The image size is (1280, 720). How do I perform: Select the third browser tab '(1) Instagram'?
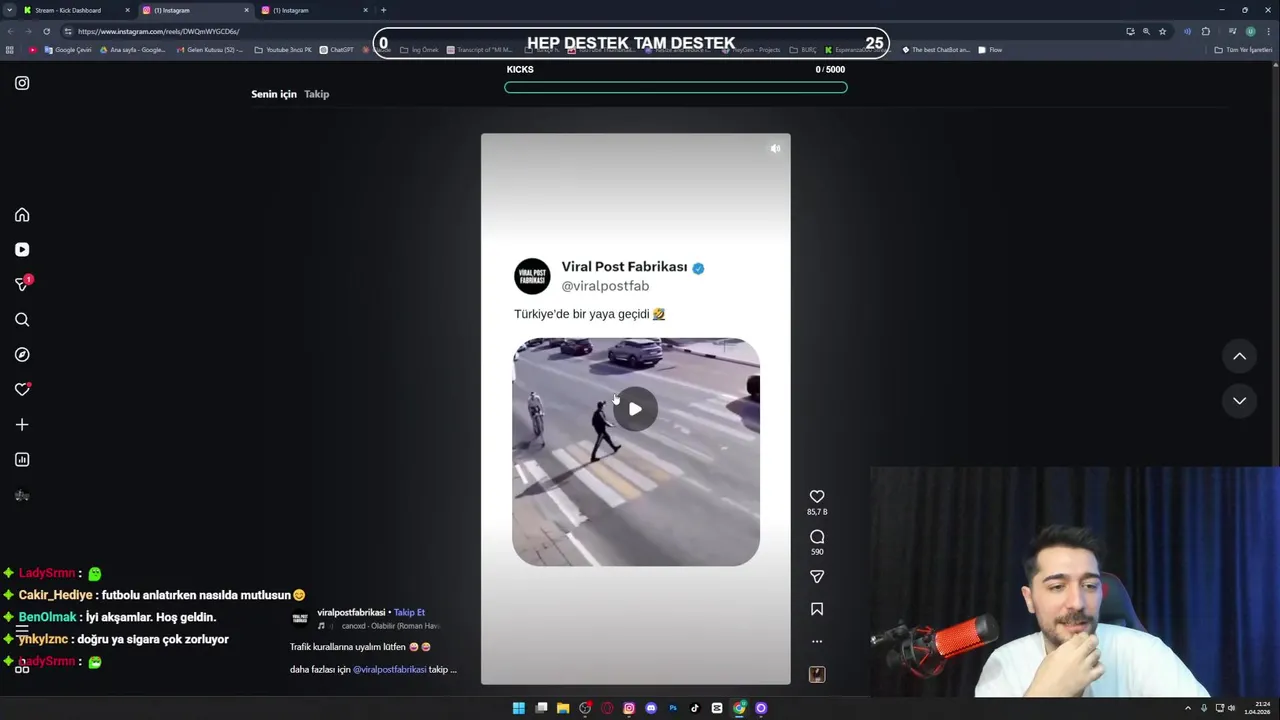tap(316, 10)
